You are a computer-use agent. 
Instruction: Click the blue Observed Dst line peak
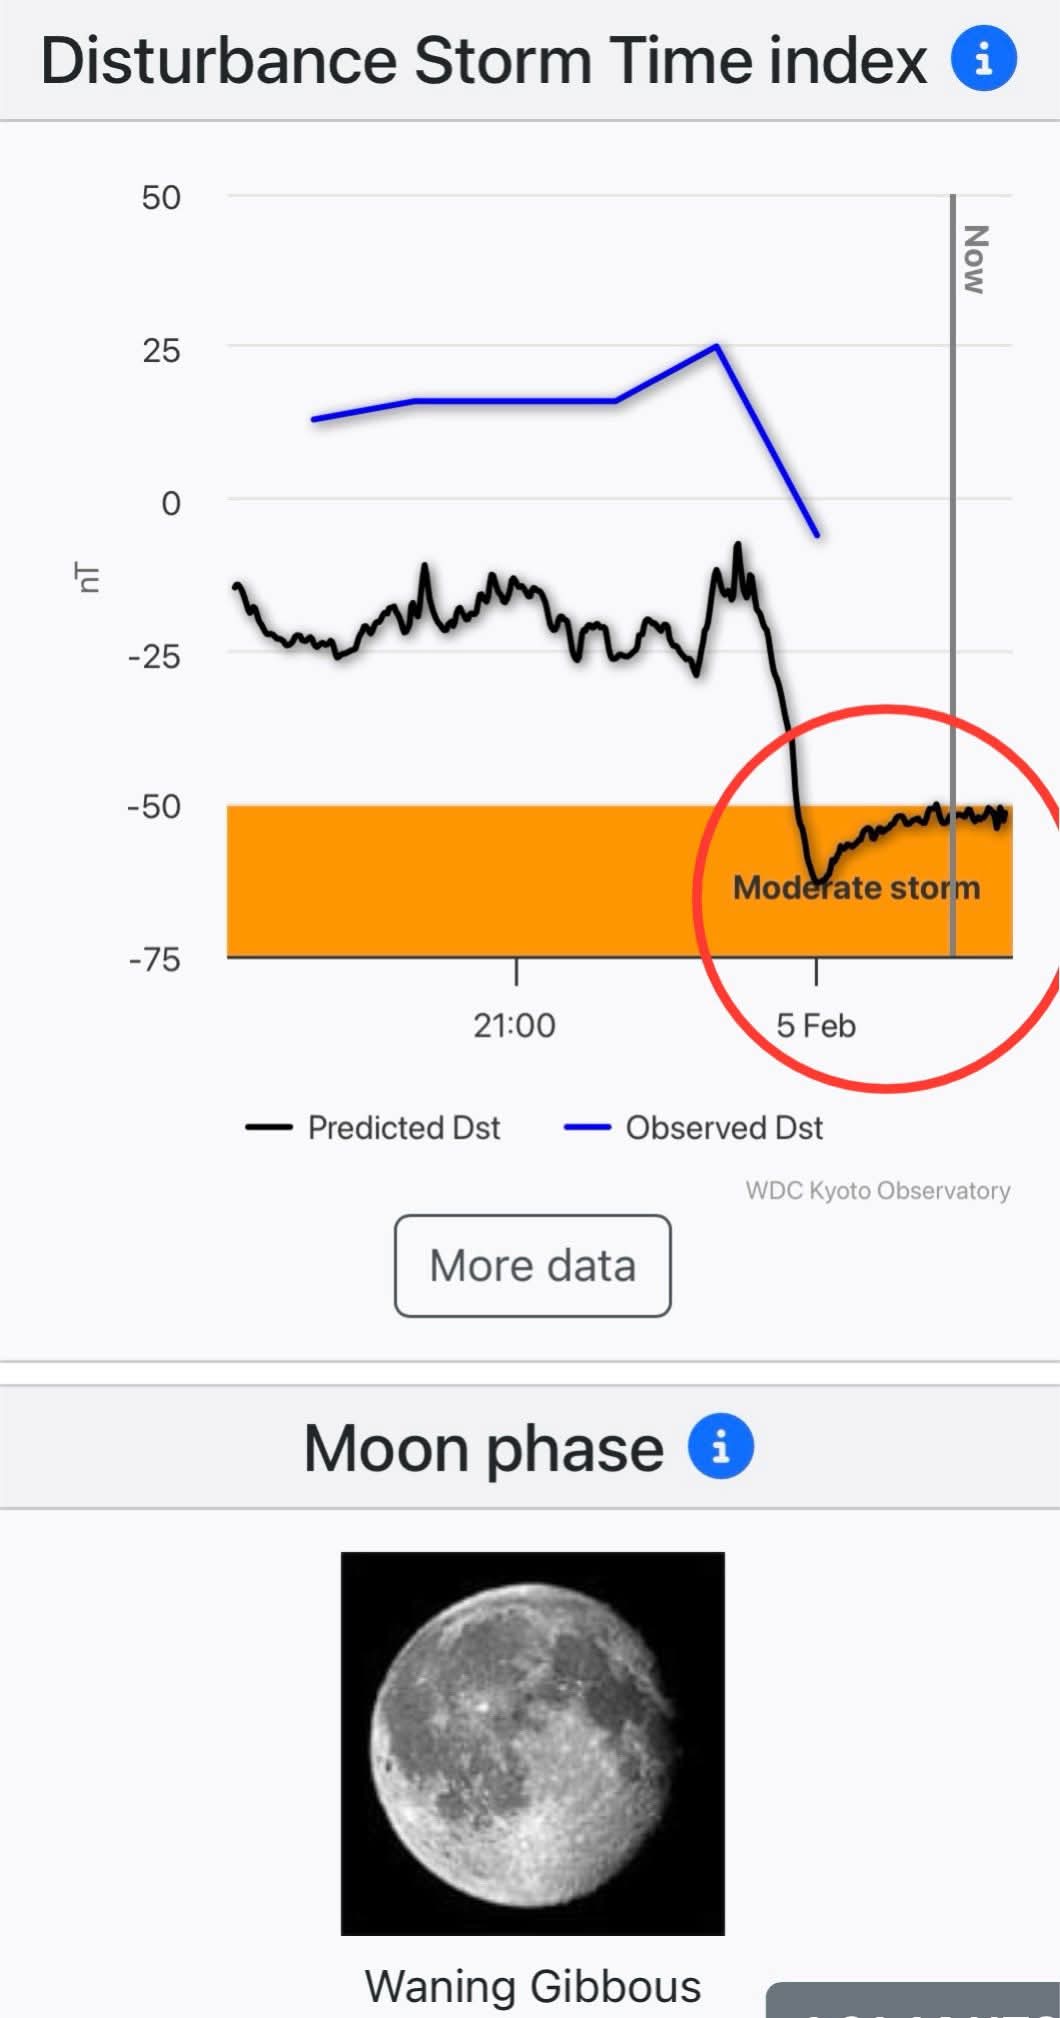[x=716, y=346]
